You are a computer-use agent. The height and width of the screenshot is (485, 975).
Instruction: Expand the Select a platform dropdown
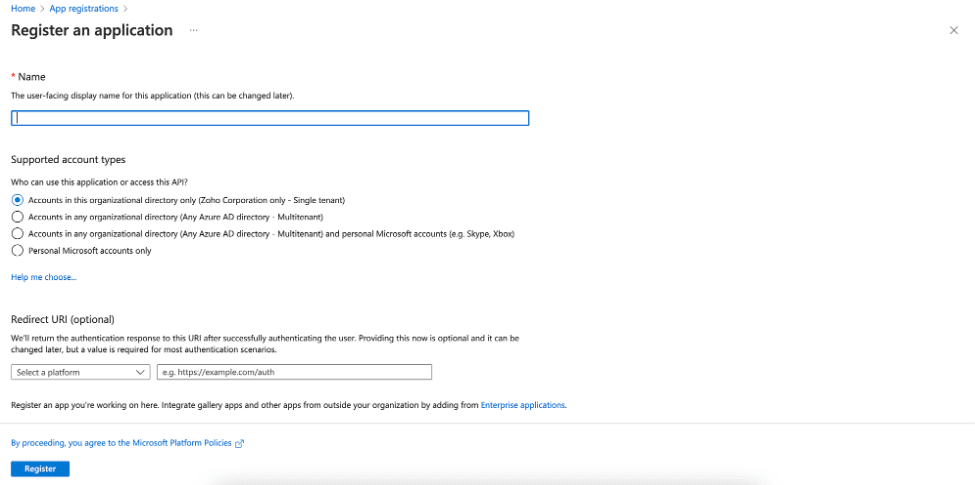coord(81,372)
